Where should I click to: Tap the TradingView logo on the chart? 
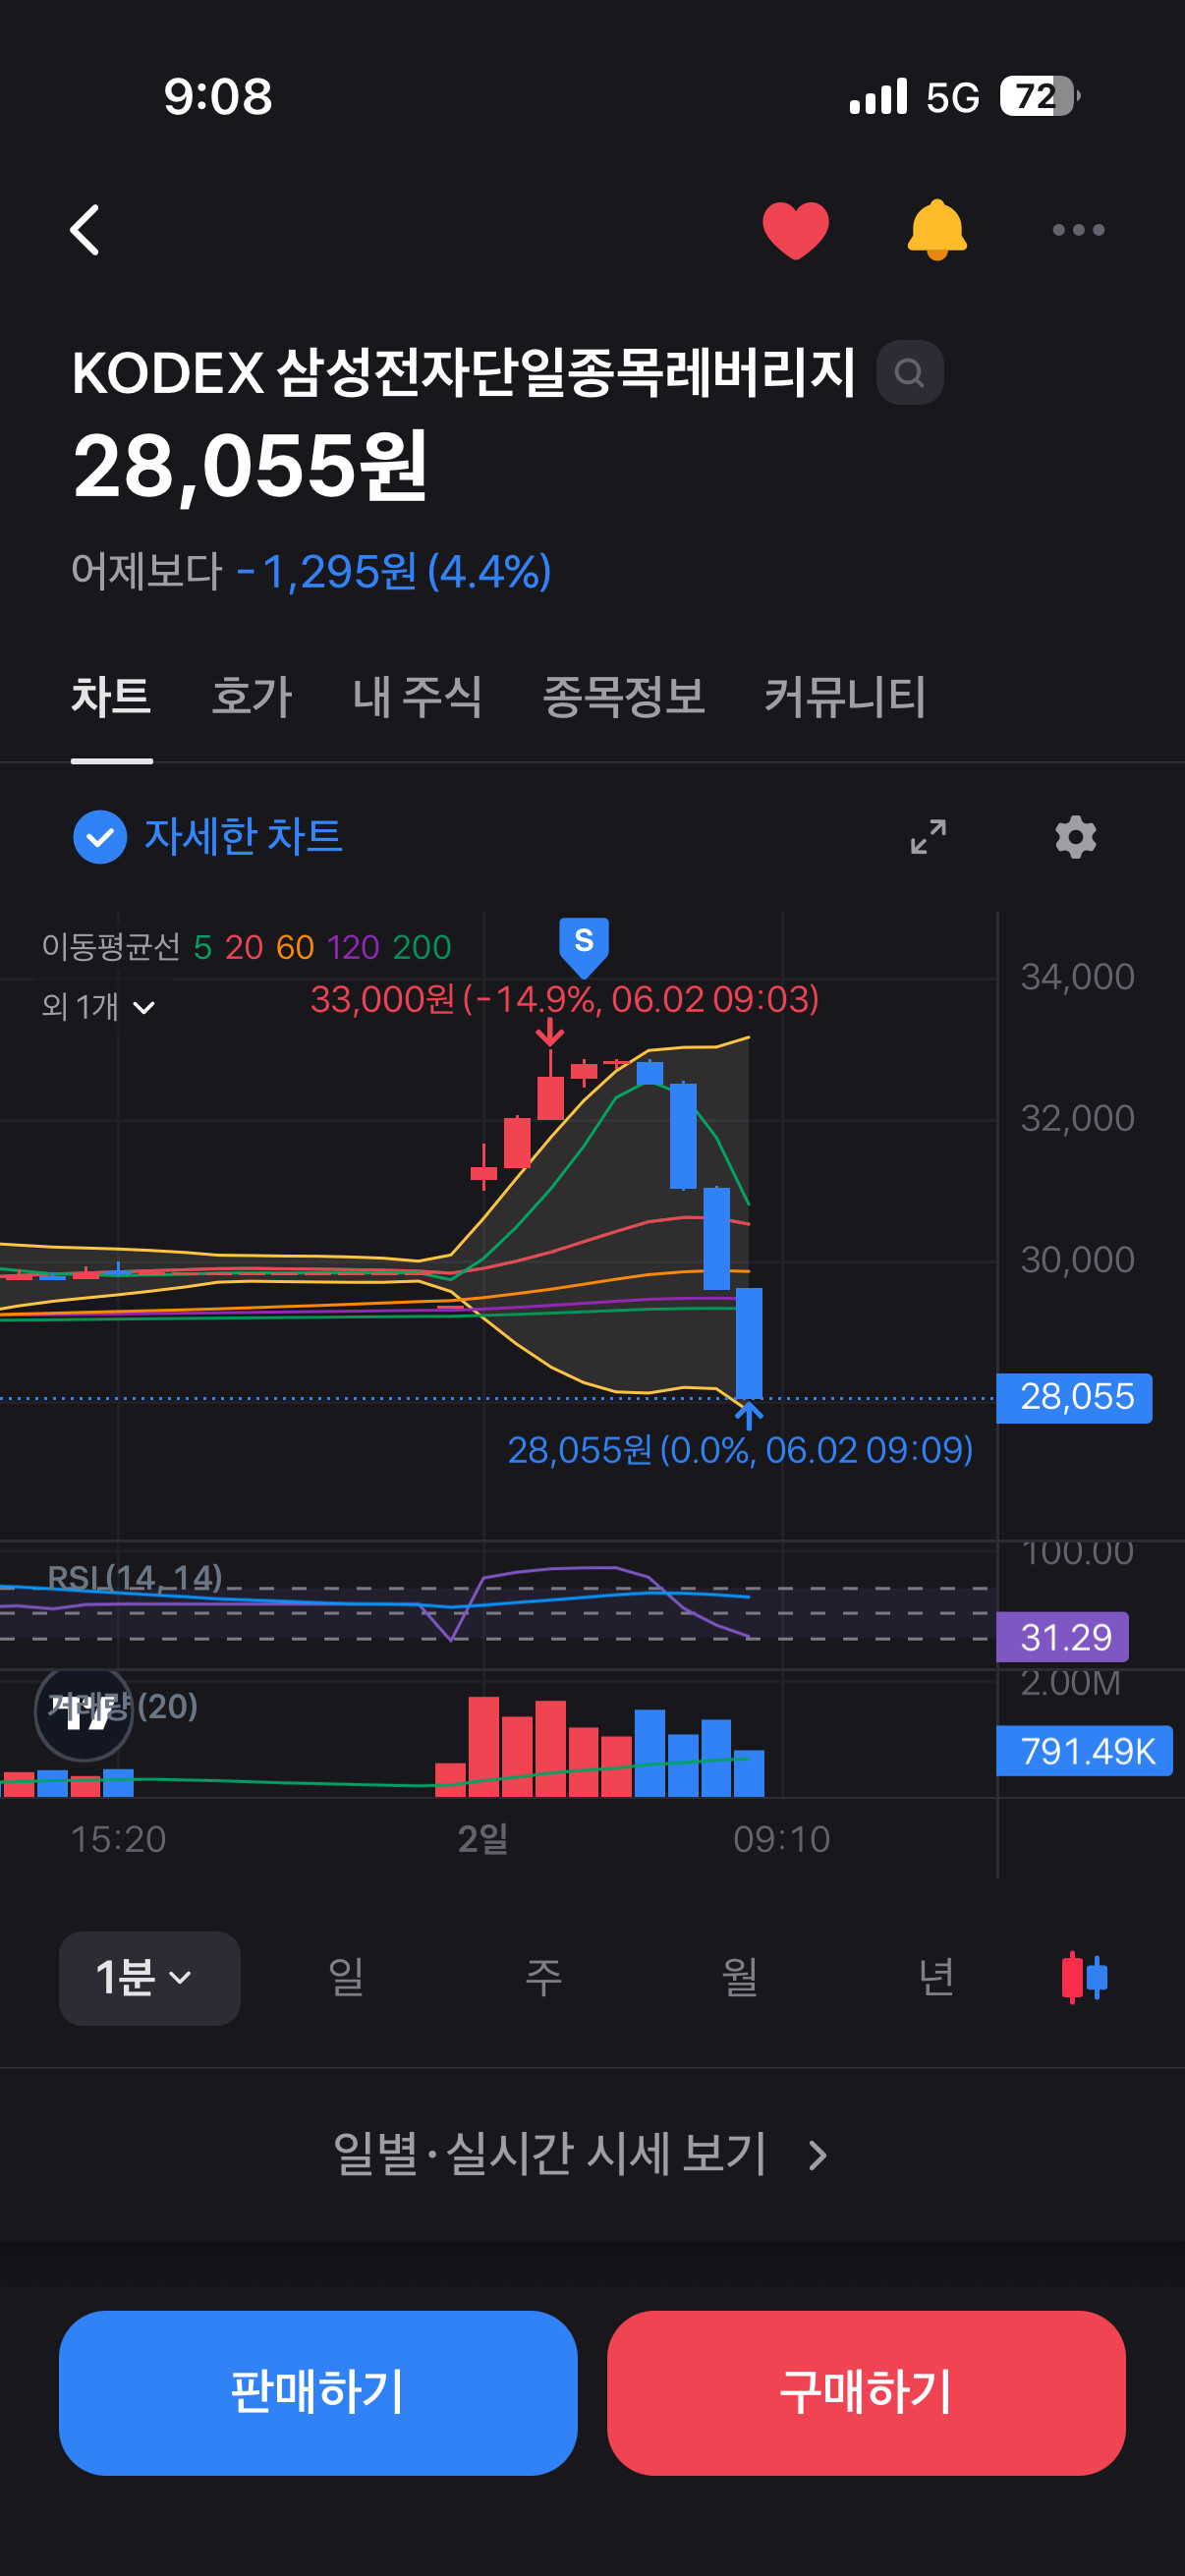(84, 1713)
